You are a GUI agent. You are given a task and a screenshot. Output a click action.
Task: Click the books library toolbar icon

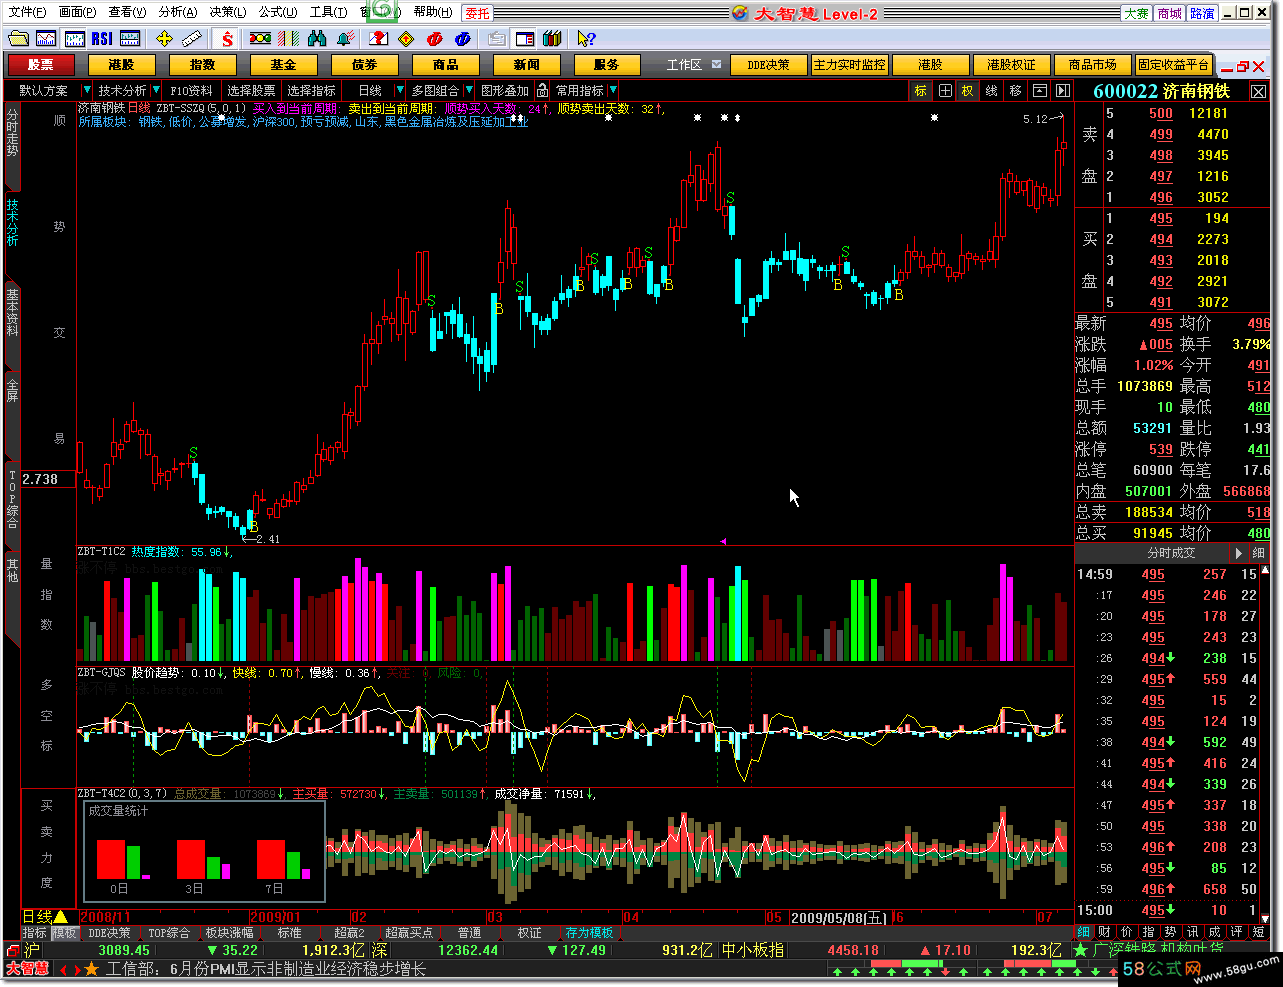click(x=552, y=38)
